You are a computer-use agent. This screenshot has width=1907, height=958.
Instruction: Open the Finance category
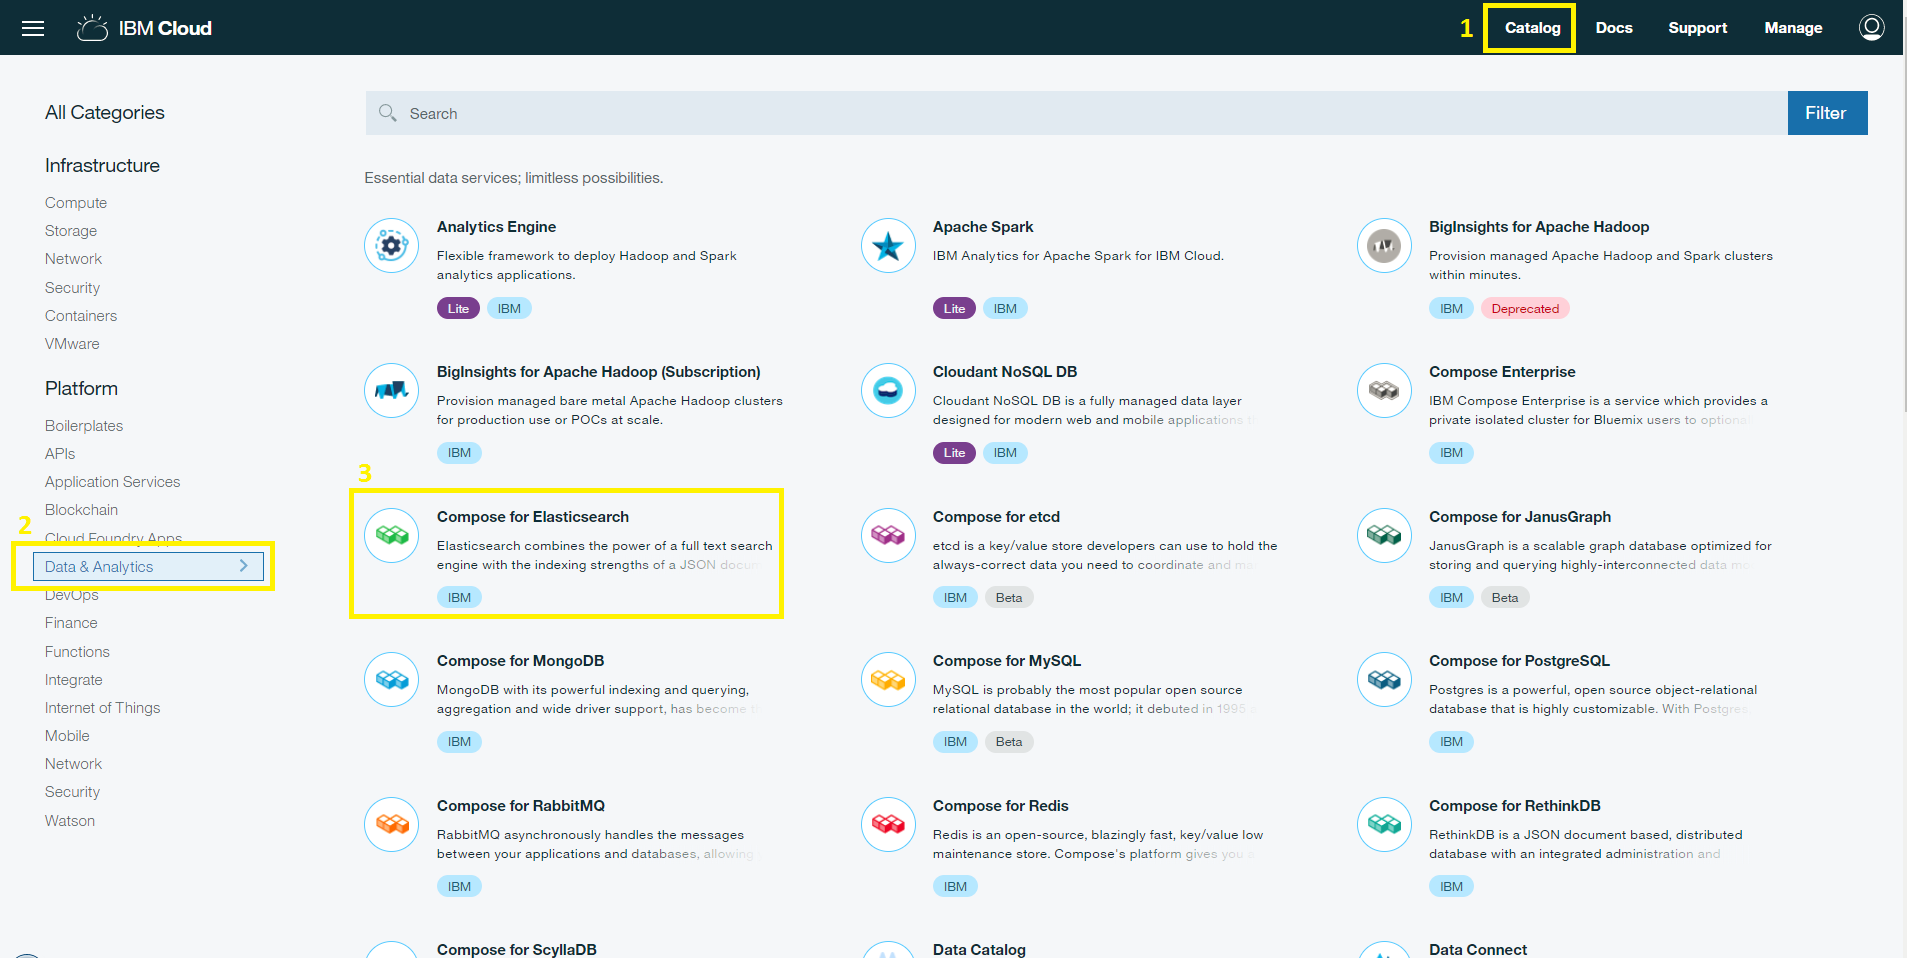coord(71,622)
